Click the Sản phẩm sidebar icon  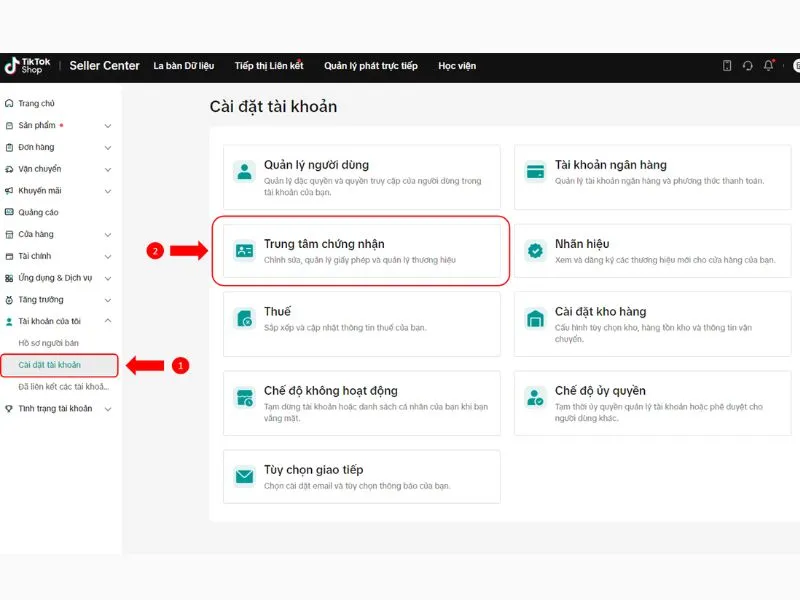pyautogui.click(x=9, y=126)
